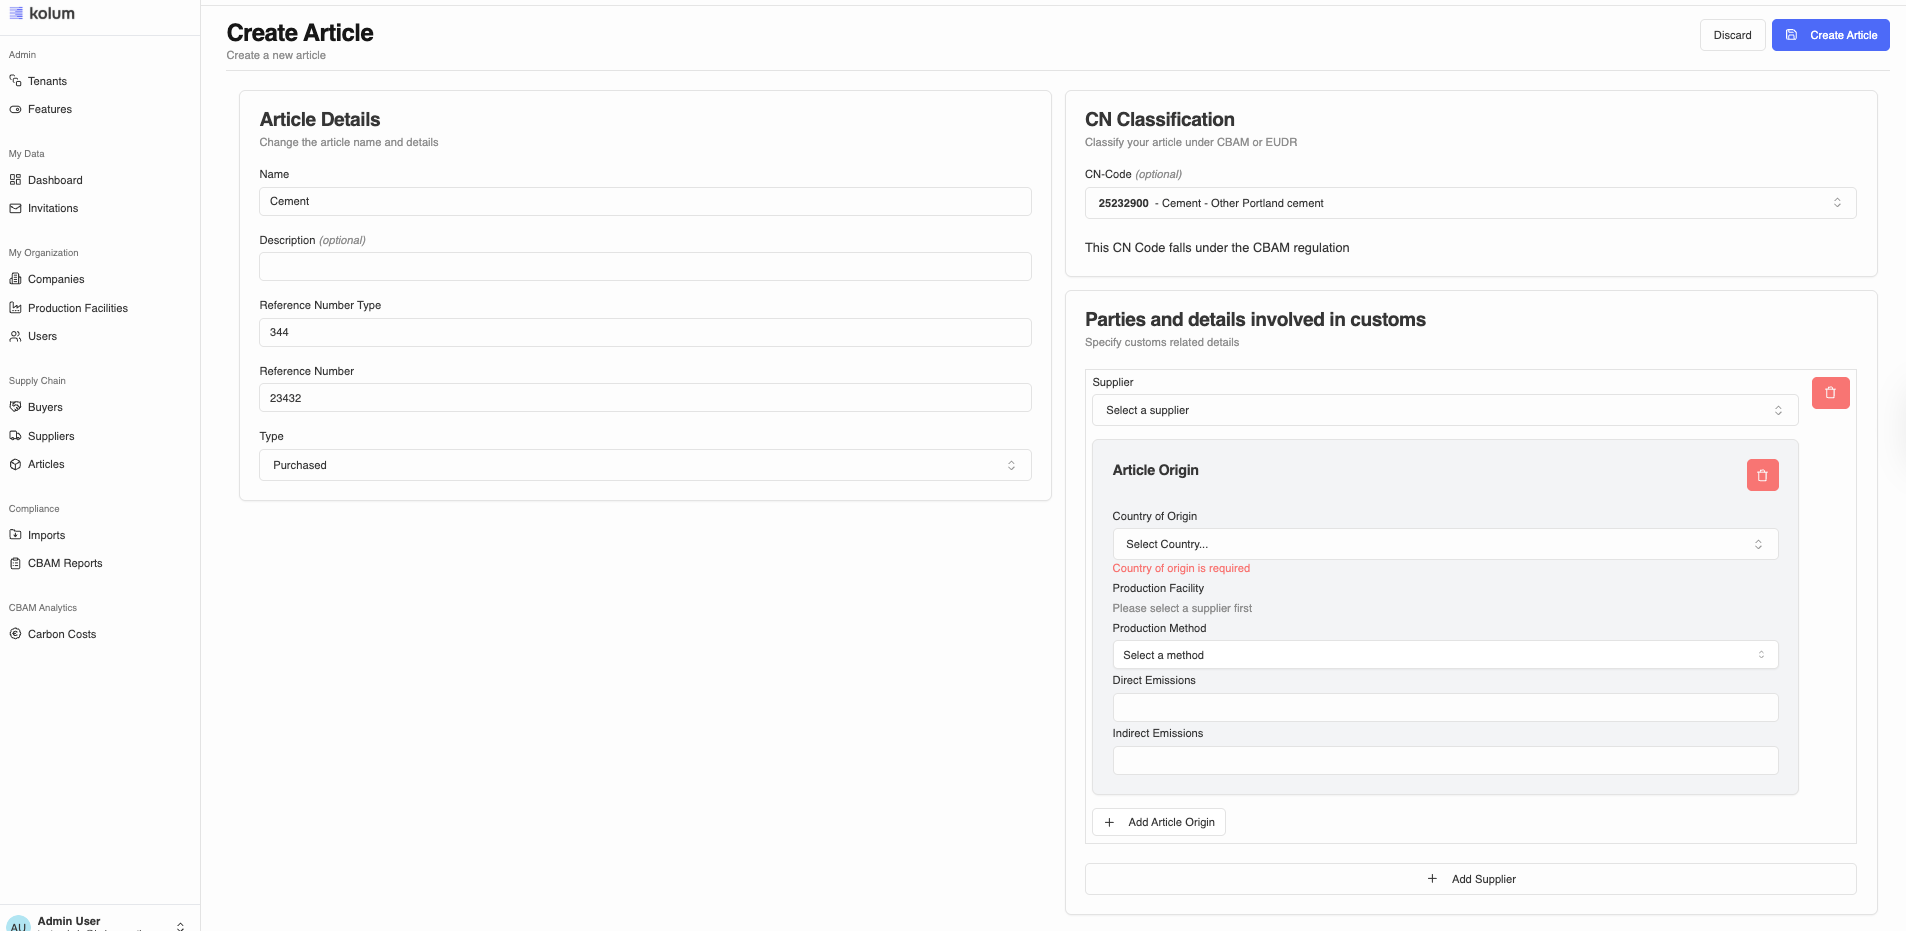Click the CBAM Reports clipboard icon

click(x=15, y=563)
